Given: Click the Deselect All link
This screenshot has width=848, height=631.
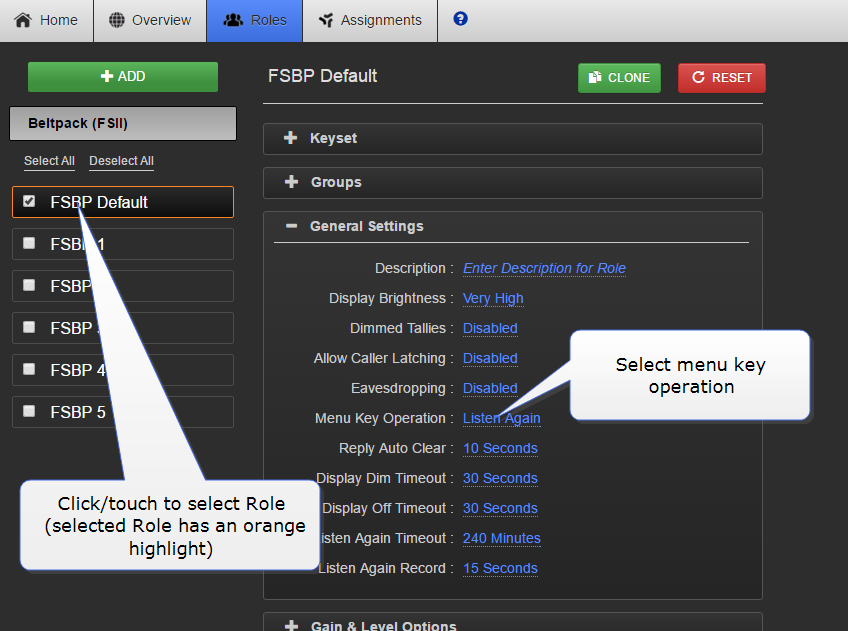Looking at the screenshot, I should click(121, 162).
